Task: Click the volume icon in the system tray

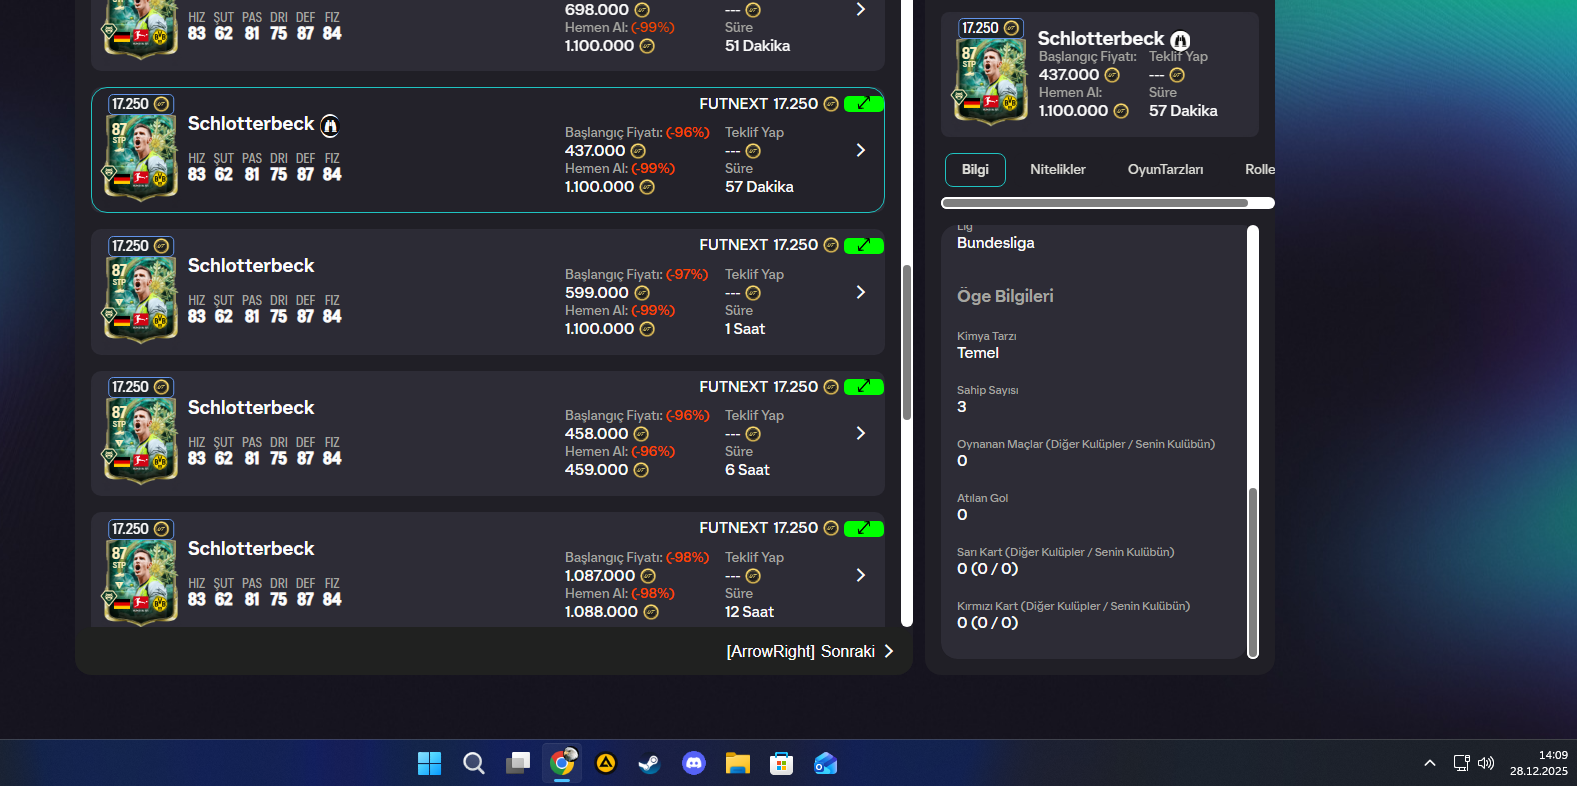Action: [x=1486, y=763]
